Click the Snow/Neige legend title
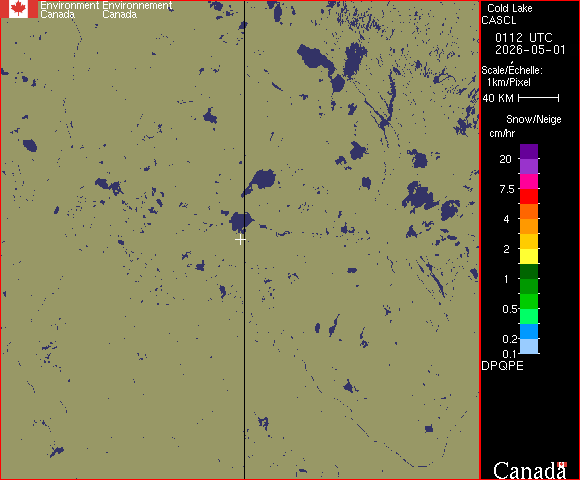Image resolution: width=580 pixels, height=480 pixels. [x=533, y=119]
